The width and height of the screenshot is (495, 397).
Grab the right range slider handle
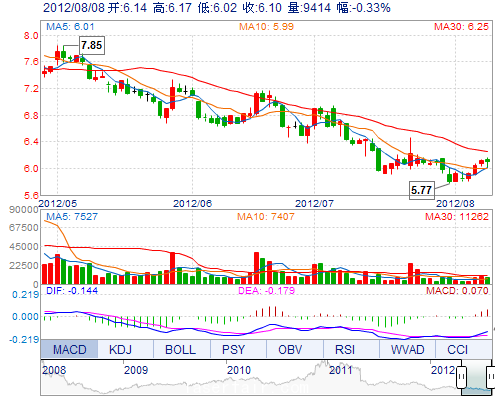(x=491, y=377)
